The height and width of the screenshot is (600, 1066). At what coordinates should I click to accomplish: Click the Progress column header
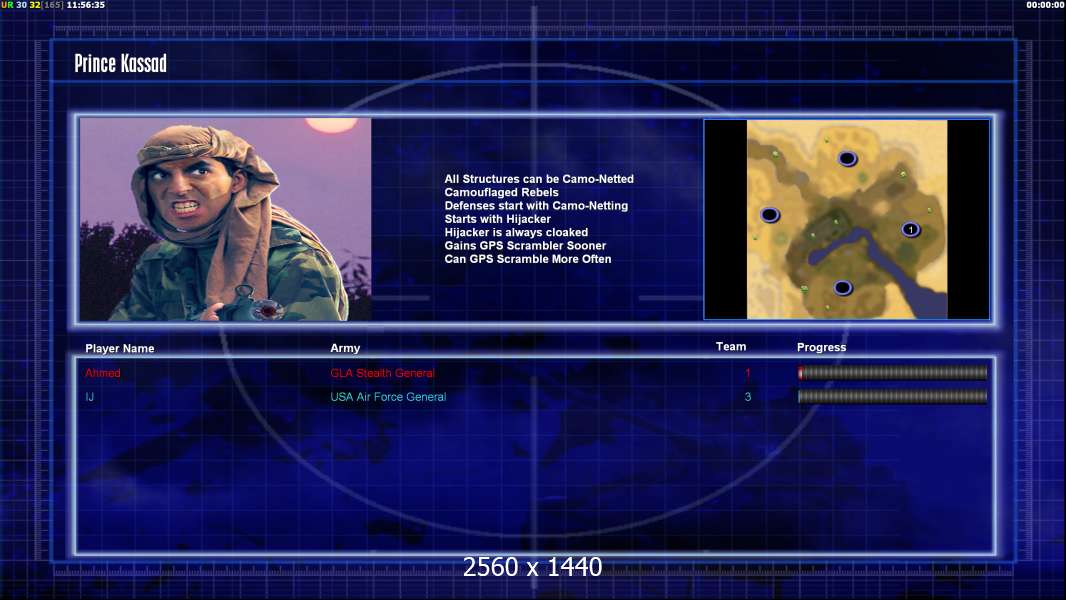(821, 347)
